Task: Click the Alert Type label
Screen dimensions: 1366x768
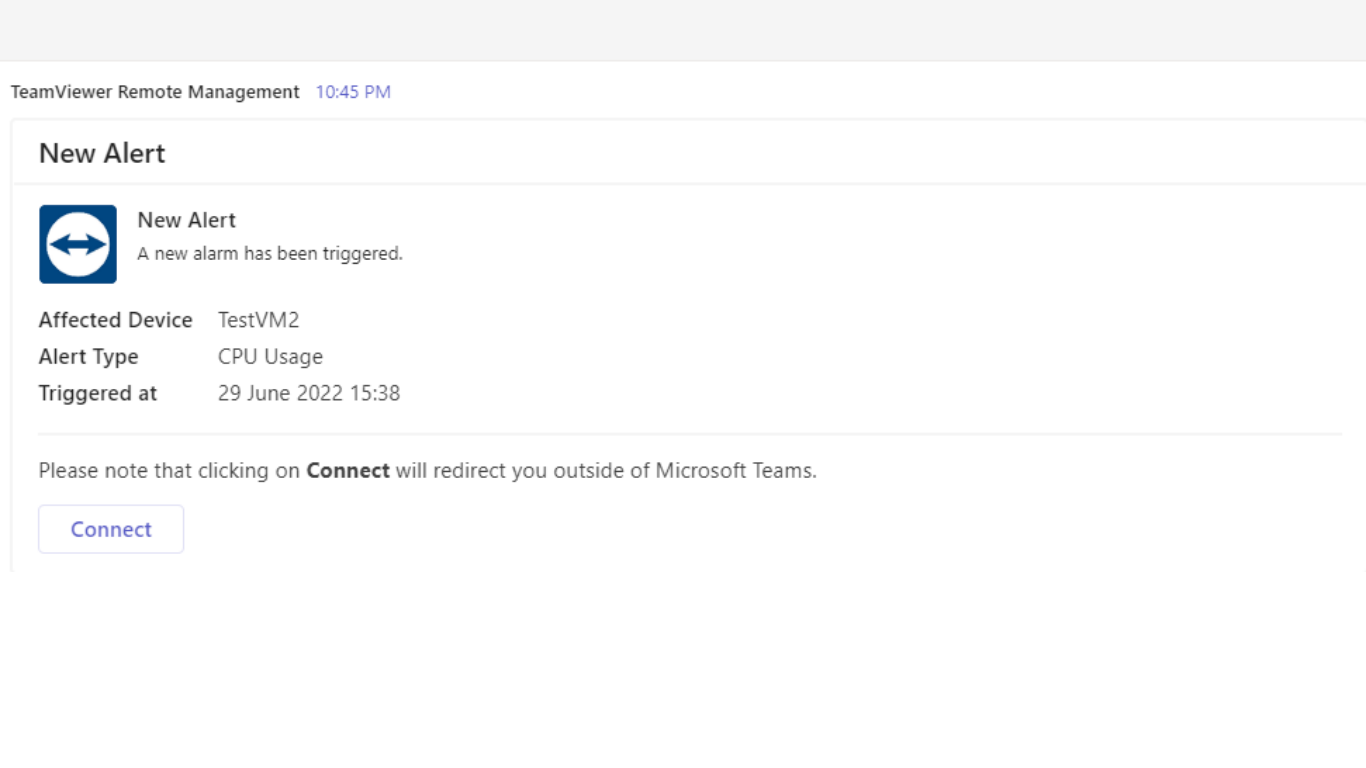Action: click(88, 357)
